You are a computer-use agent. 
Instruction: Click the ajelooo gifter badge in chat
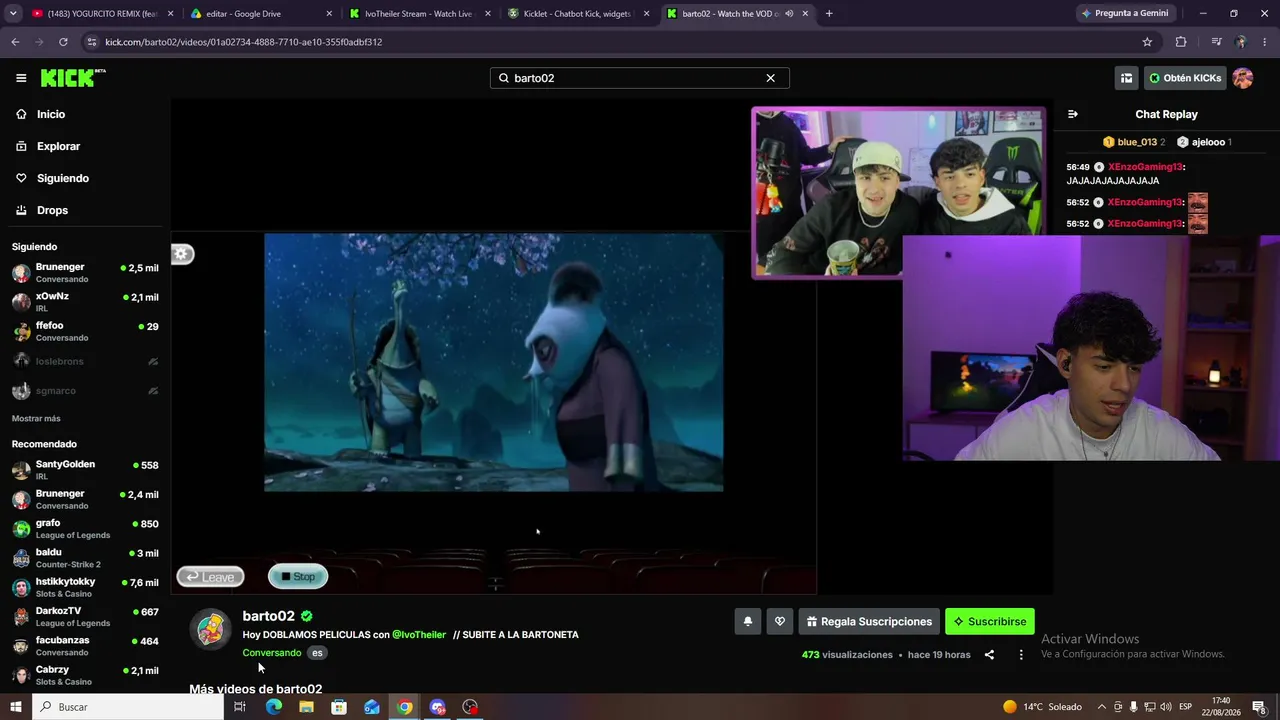click(x=1204, y=142)
